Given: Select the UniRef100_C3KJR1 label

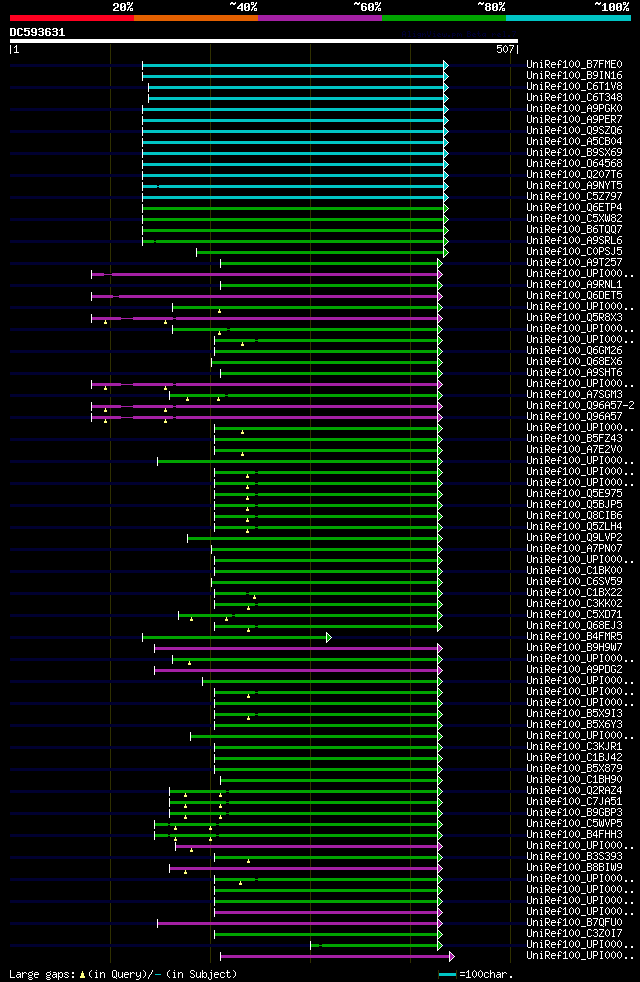Looking at the screenshot, I should pos(574,747).
